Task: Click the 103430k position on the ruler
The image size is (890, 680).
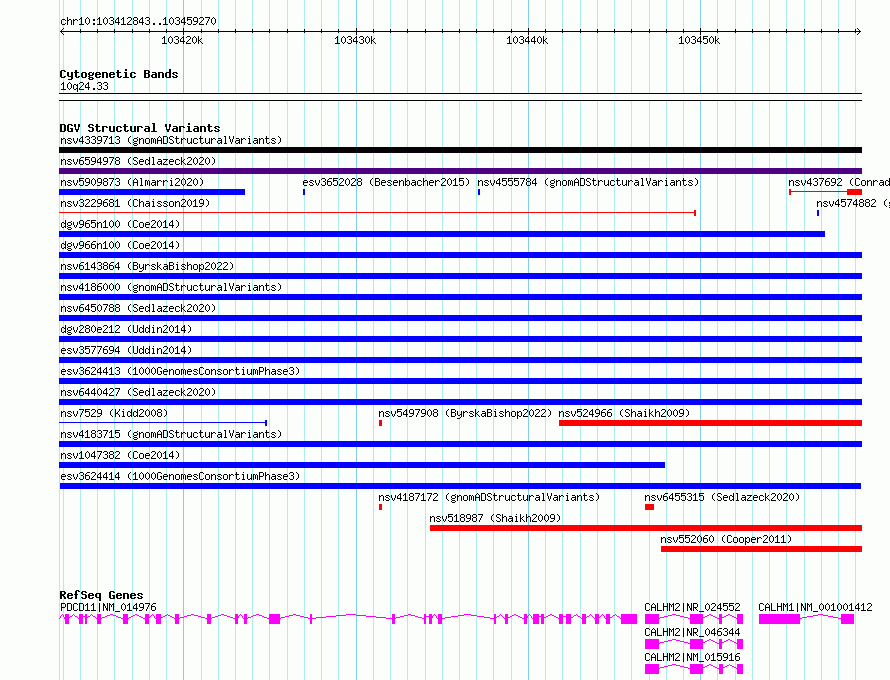Action: tap(354, 40)
